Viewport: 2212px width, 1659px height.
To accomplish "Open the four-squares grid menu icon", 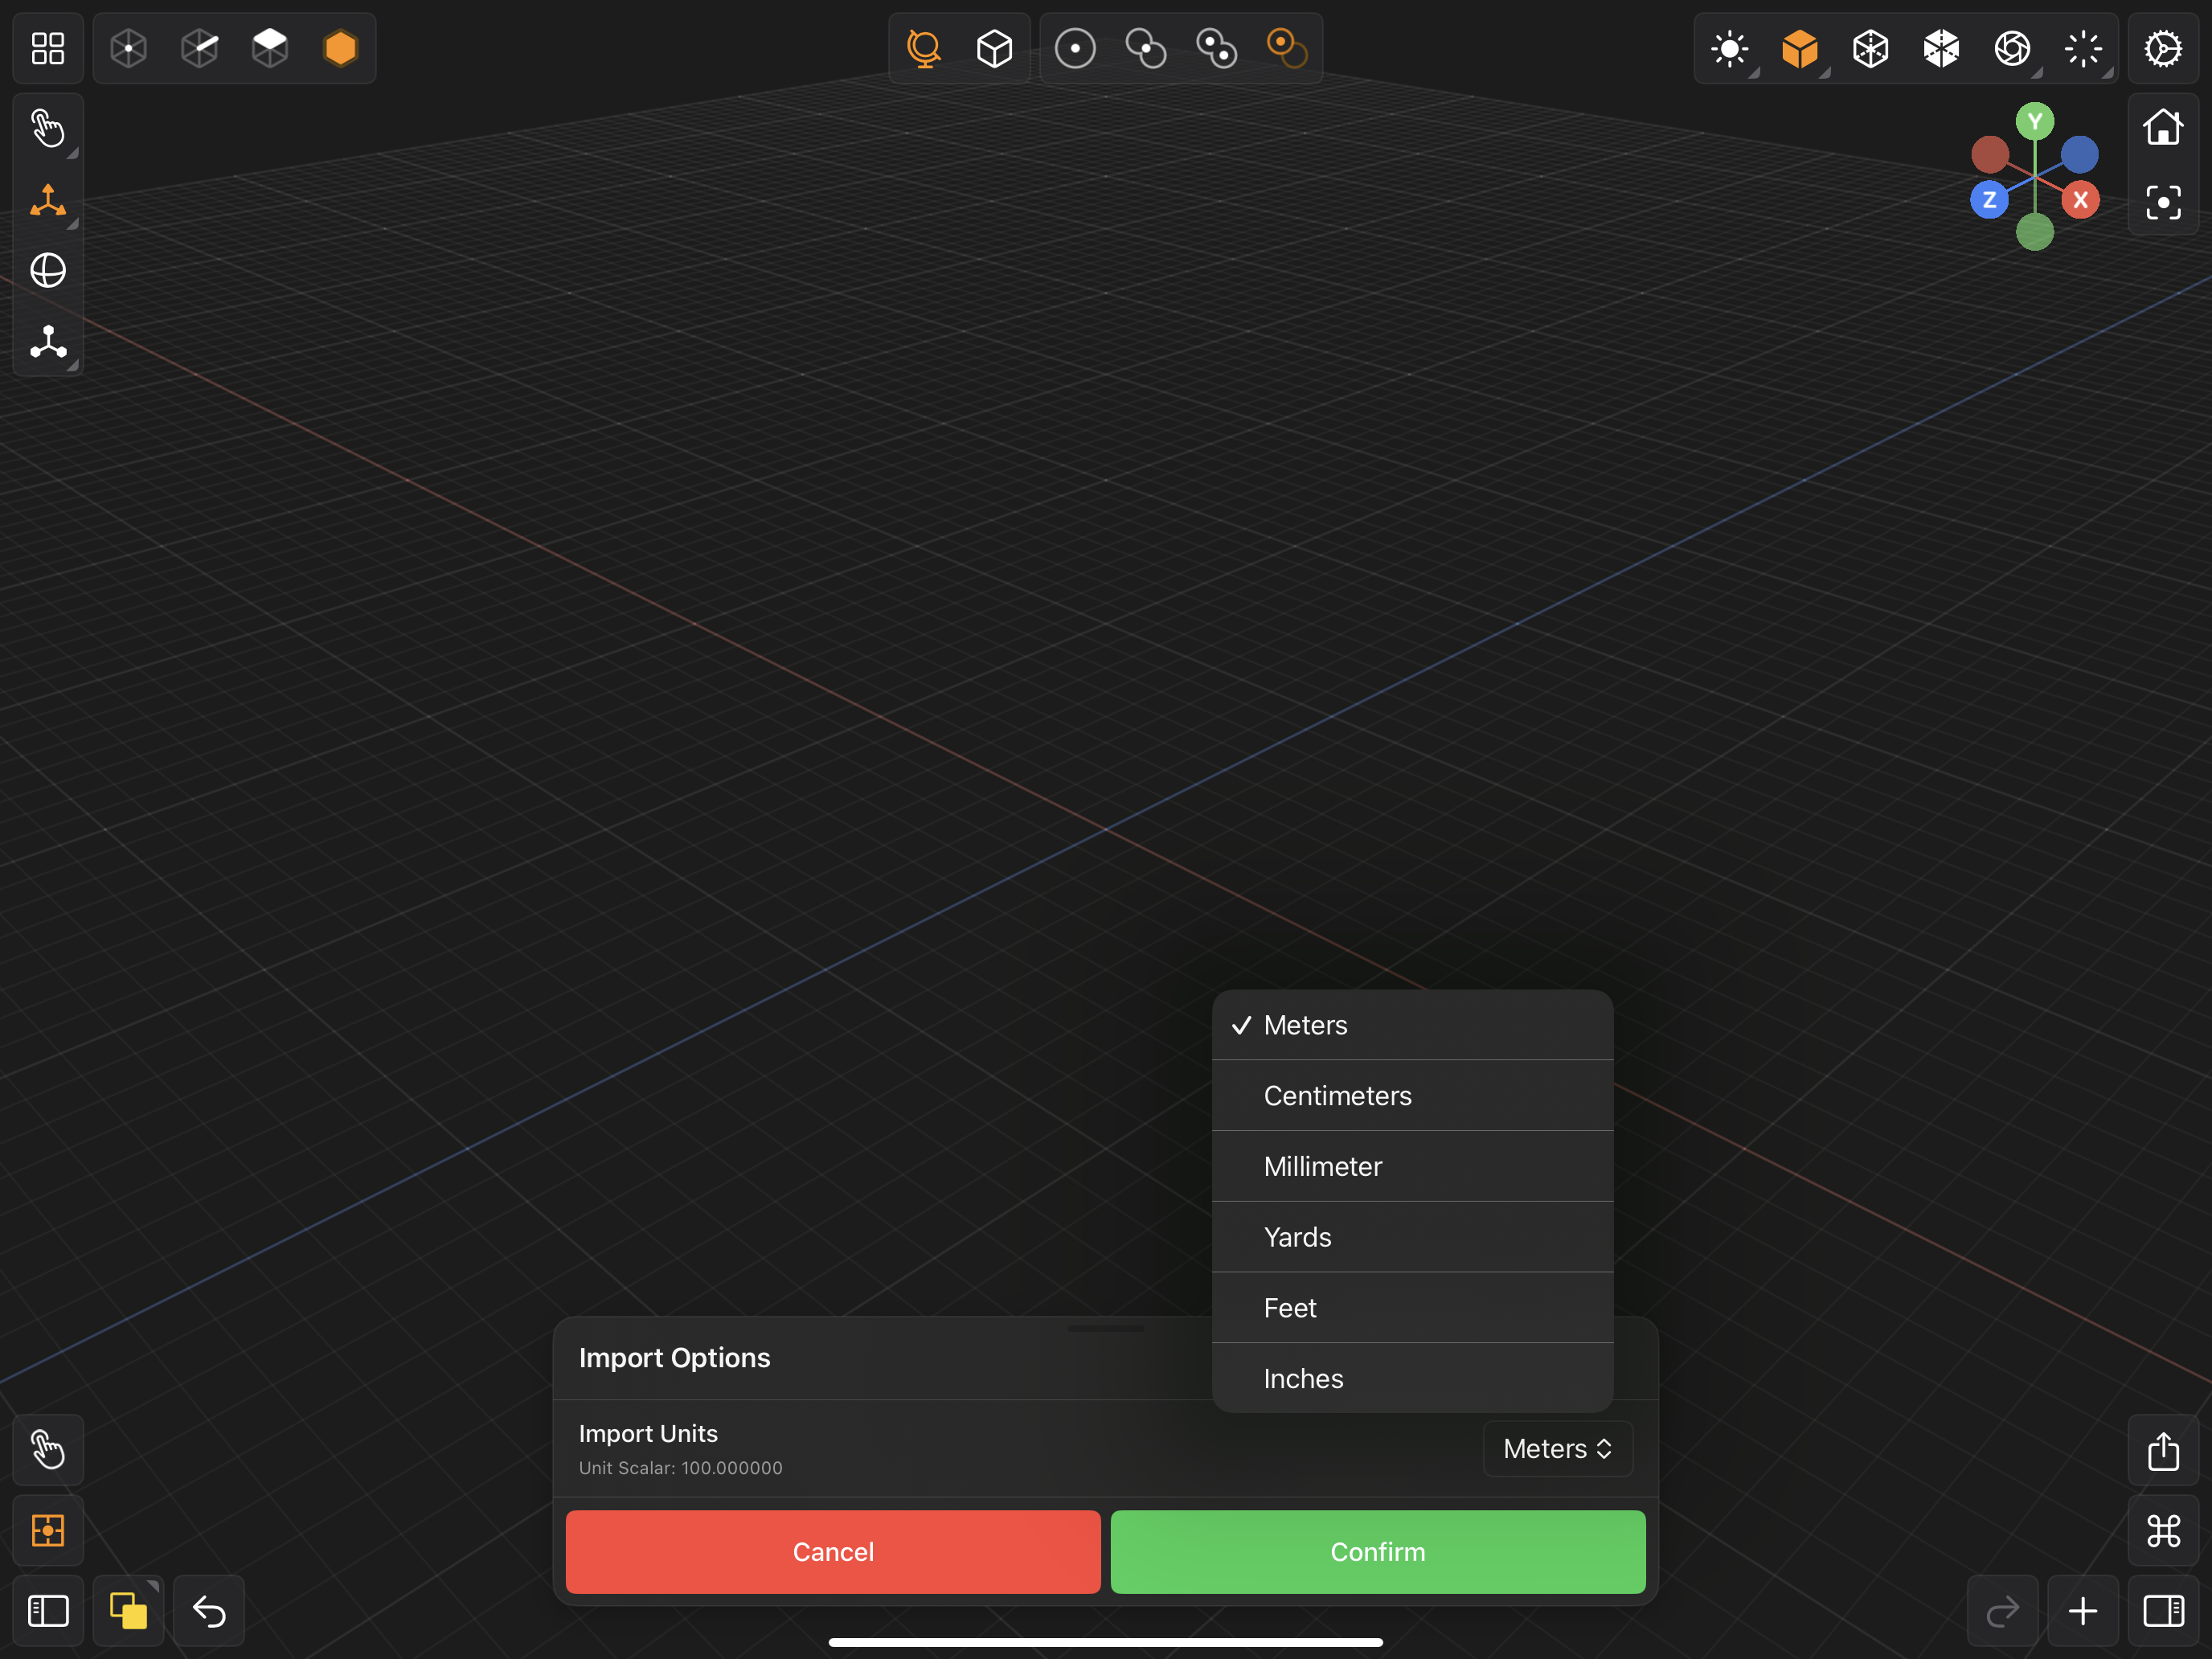I will 48,48.
